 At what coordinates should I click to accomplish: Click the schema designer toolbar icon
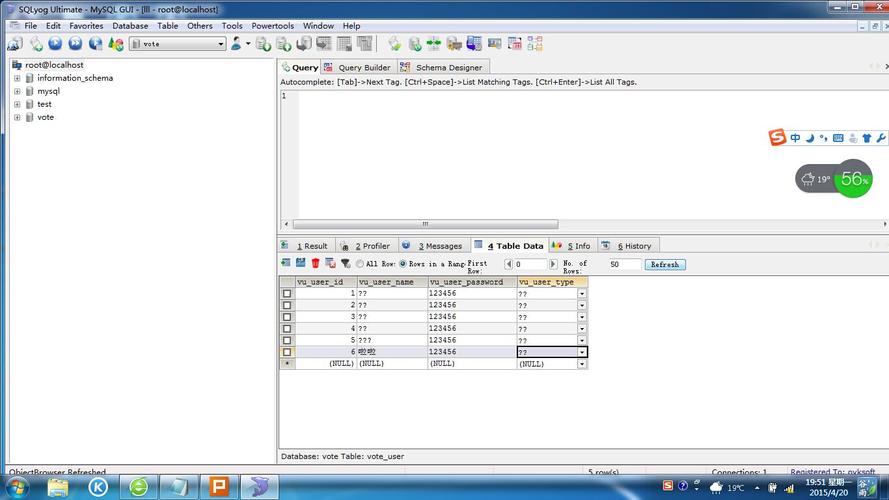tap(535, 44)
